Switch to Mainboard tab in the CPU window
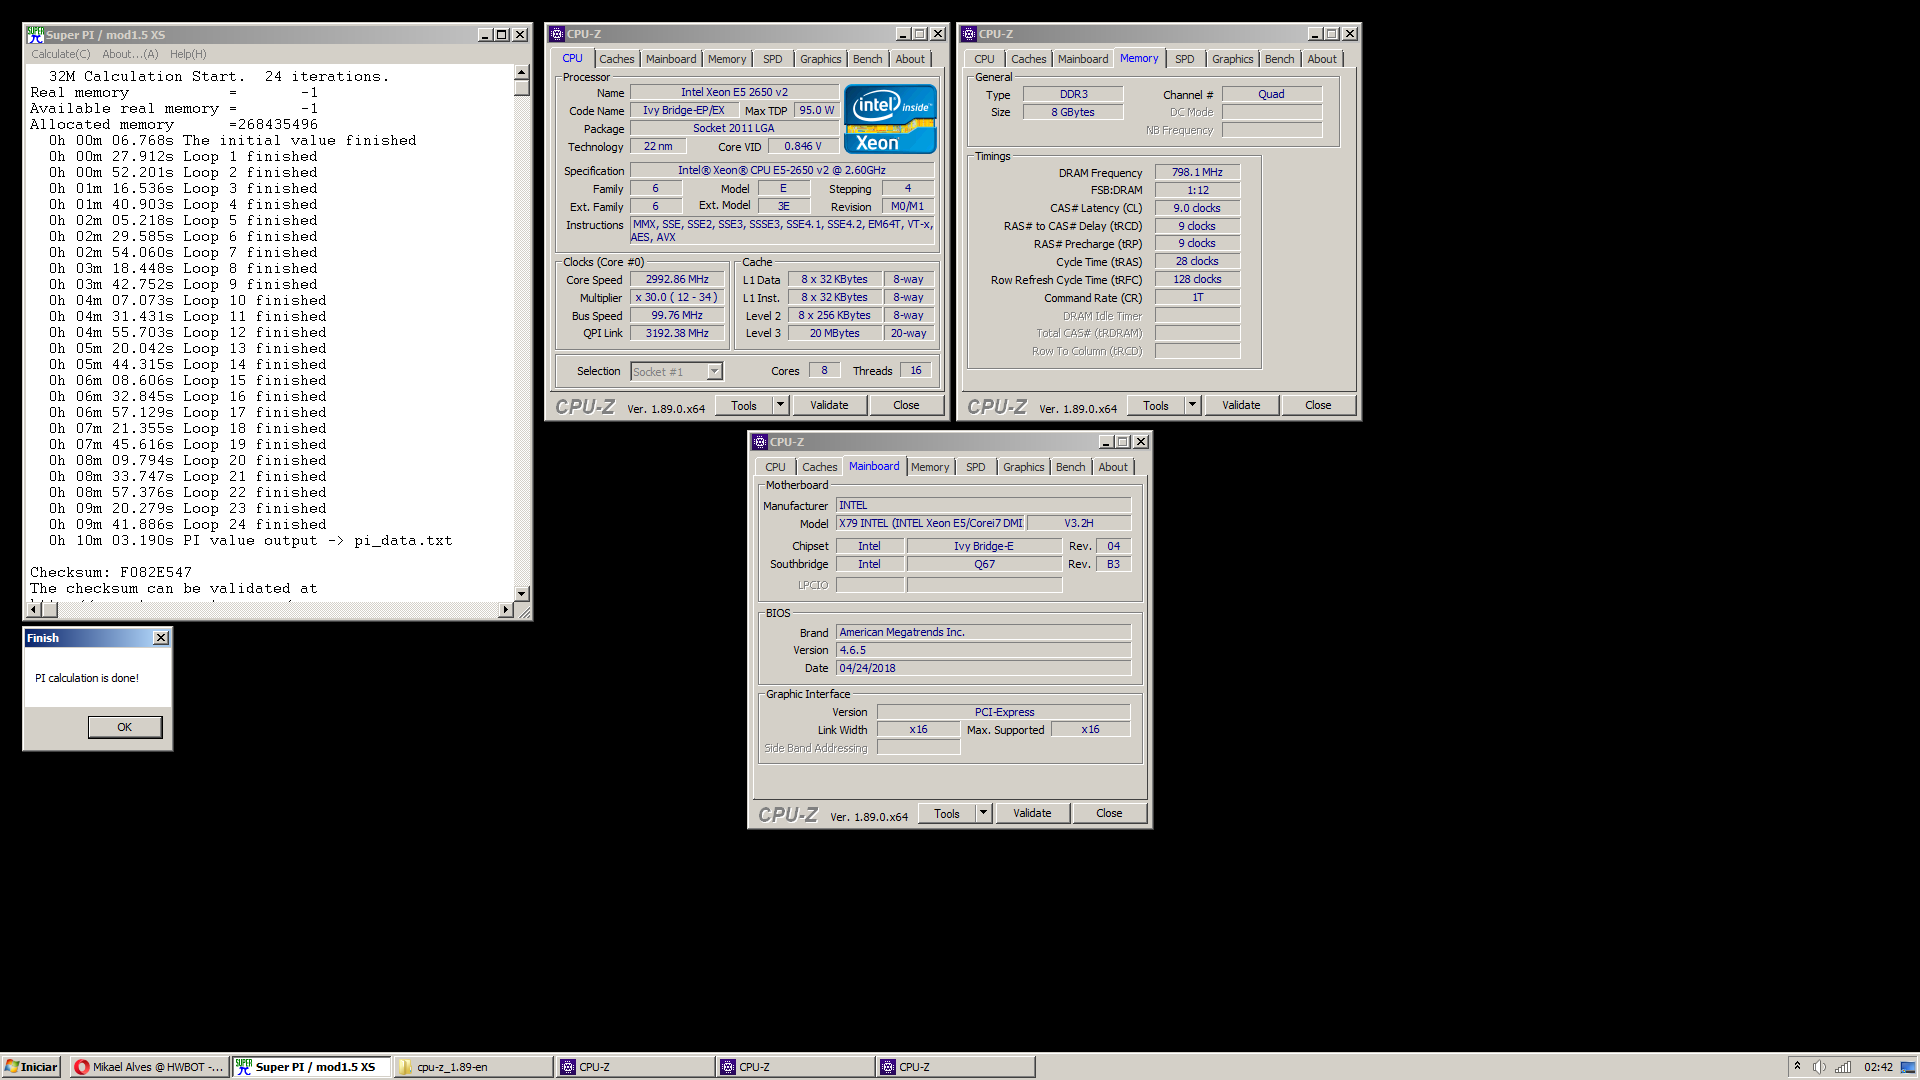1920x1080 pixels. [x=671, y=59]
